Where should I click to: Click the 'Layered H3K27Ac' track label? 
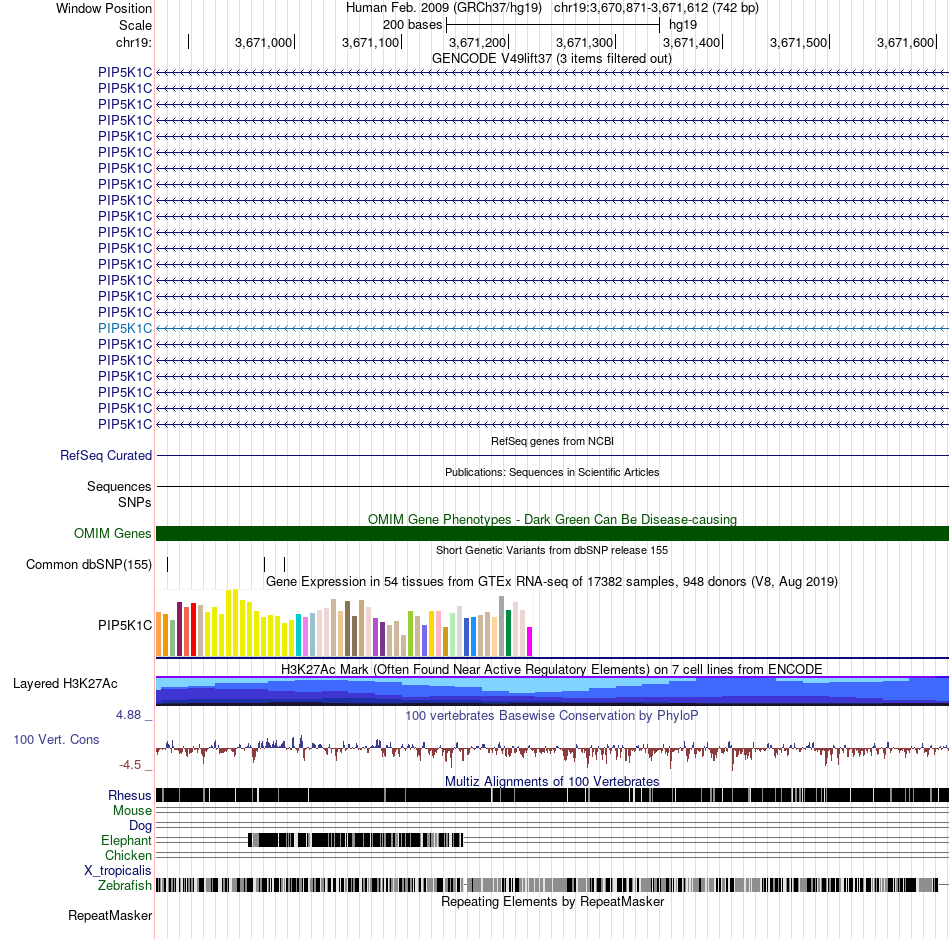[65, 684]
